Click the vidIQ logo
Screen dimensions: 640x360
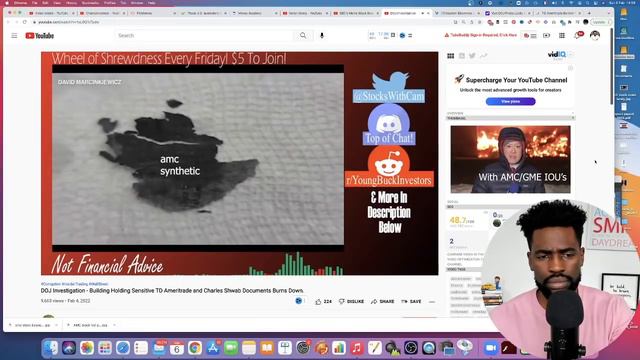[x=557, y=54]
